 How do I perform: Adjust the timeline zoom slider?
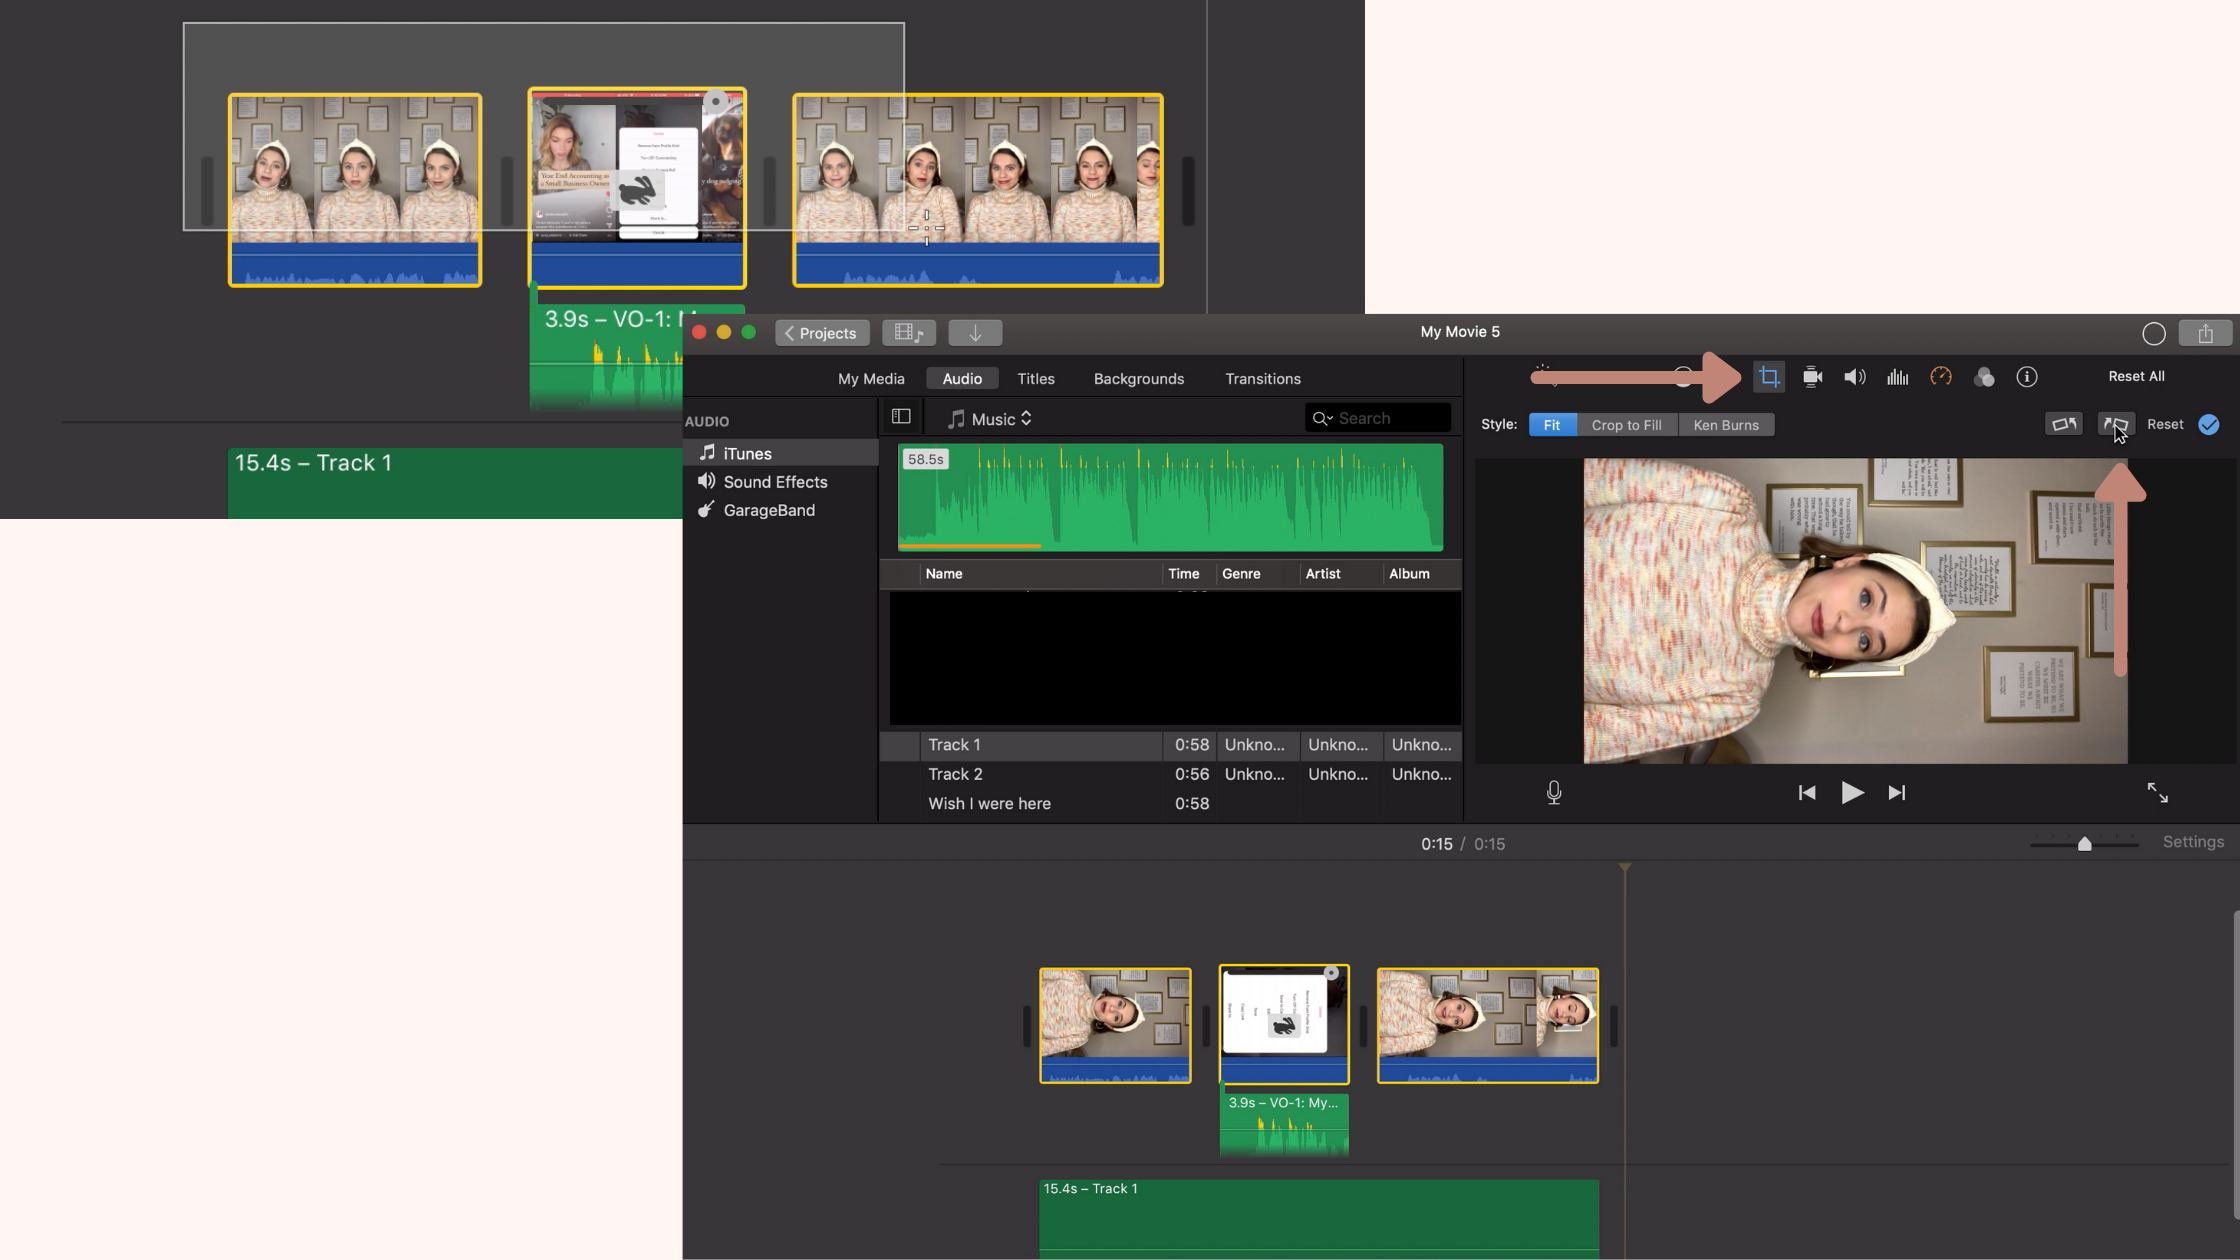coord(2085,844)
